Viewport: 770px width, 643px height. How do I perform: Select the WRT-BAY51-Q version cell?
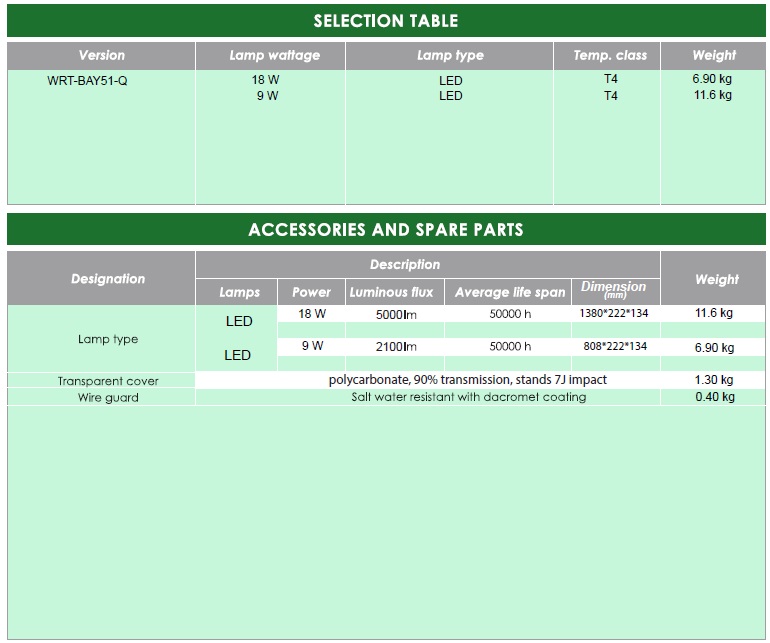87,81
